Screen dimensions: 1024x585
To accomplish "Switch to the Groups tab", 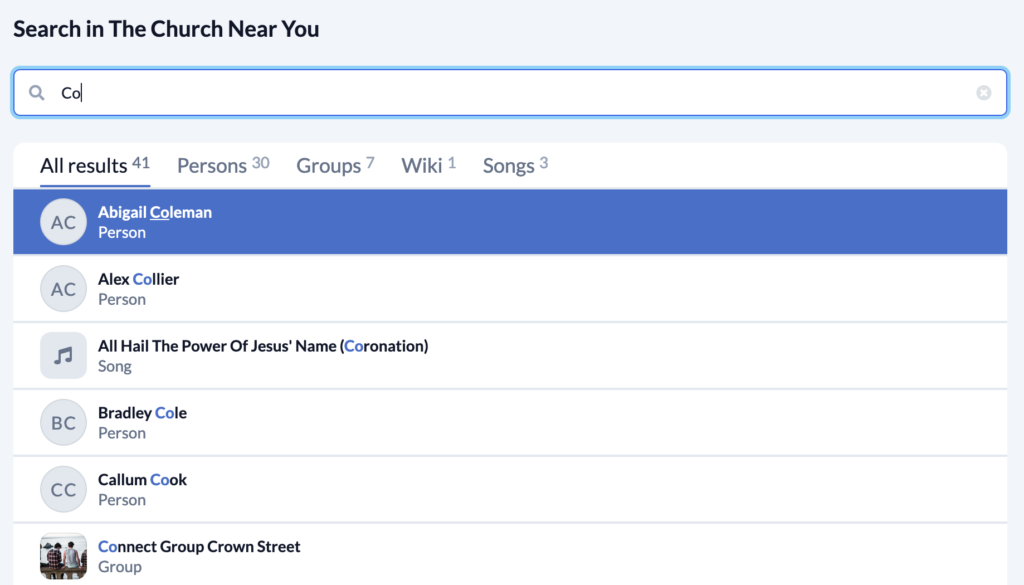I will pos(335,165).
